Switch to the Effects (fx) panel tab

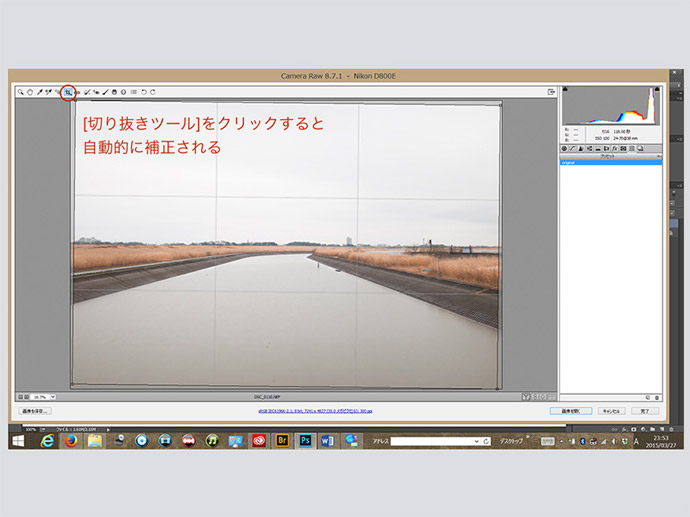(614, 149)
